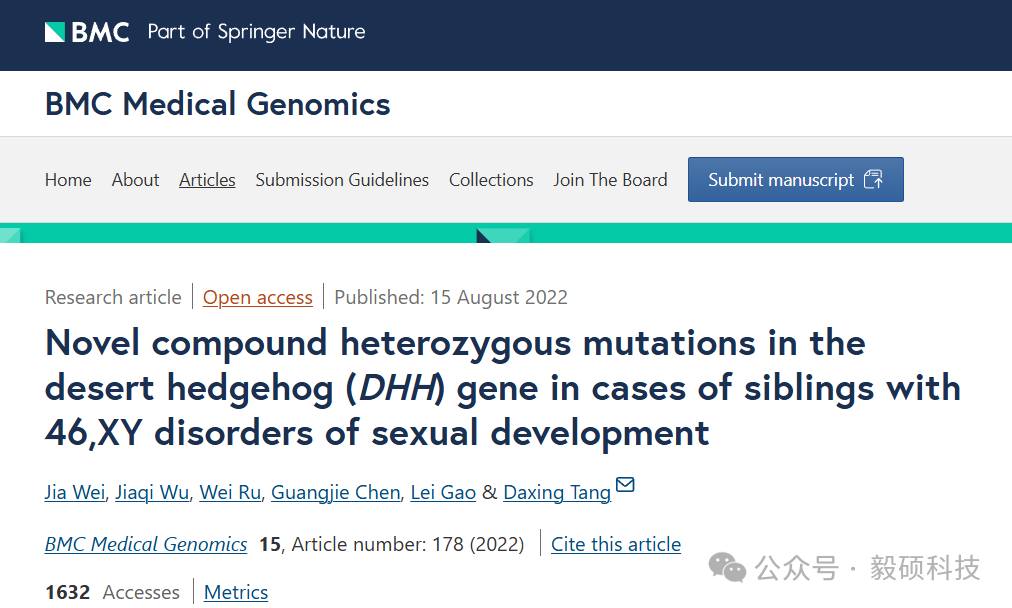Open the Collections page
Image resolution: width=1012 pixels, height=608 pixels.
(491, 179)
